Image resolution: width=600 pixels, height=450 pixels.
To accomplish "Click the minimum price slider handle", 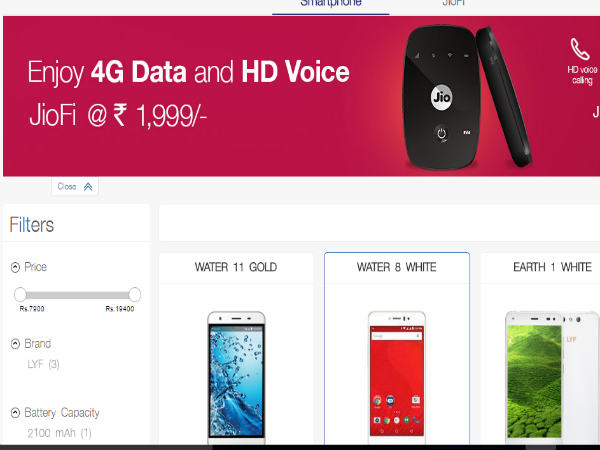I will click(20, 295).
